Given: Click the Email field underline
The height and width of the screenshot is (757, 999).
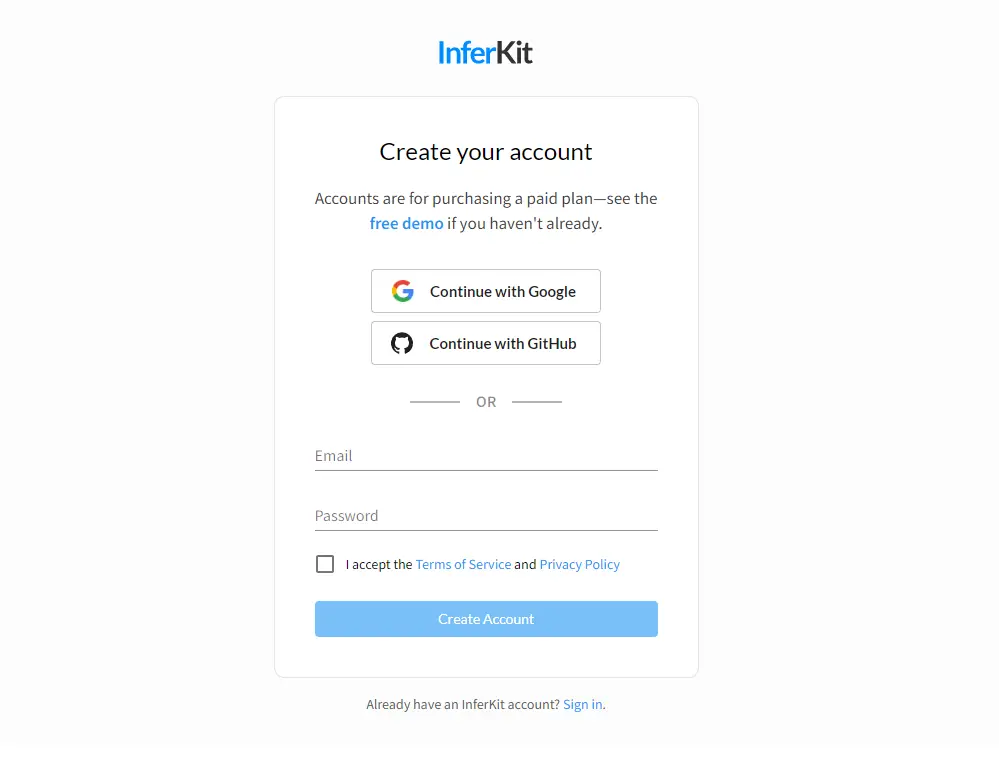Looking at the screenshot, I should click(486, 468).
